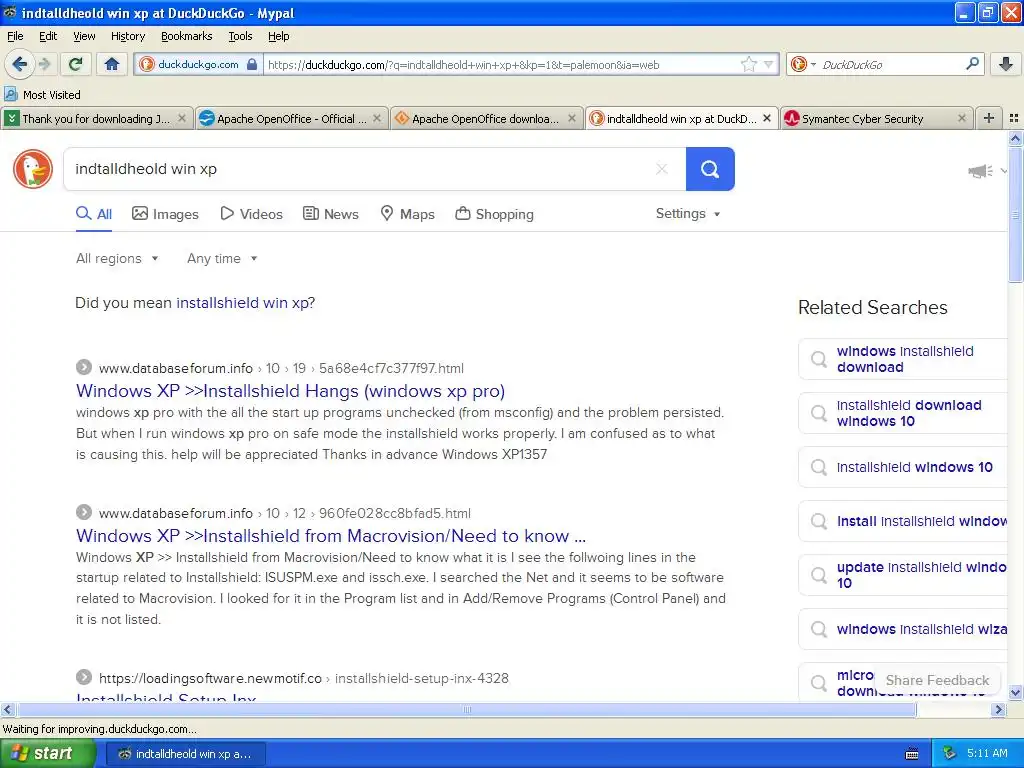This screenshot has width=1024, height=768.
Task: Open 'Installshield Hangs (windows xp pro)' result
Action: coord(291,391)
